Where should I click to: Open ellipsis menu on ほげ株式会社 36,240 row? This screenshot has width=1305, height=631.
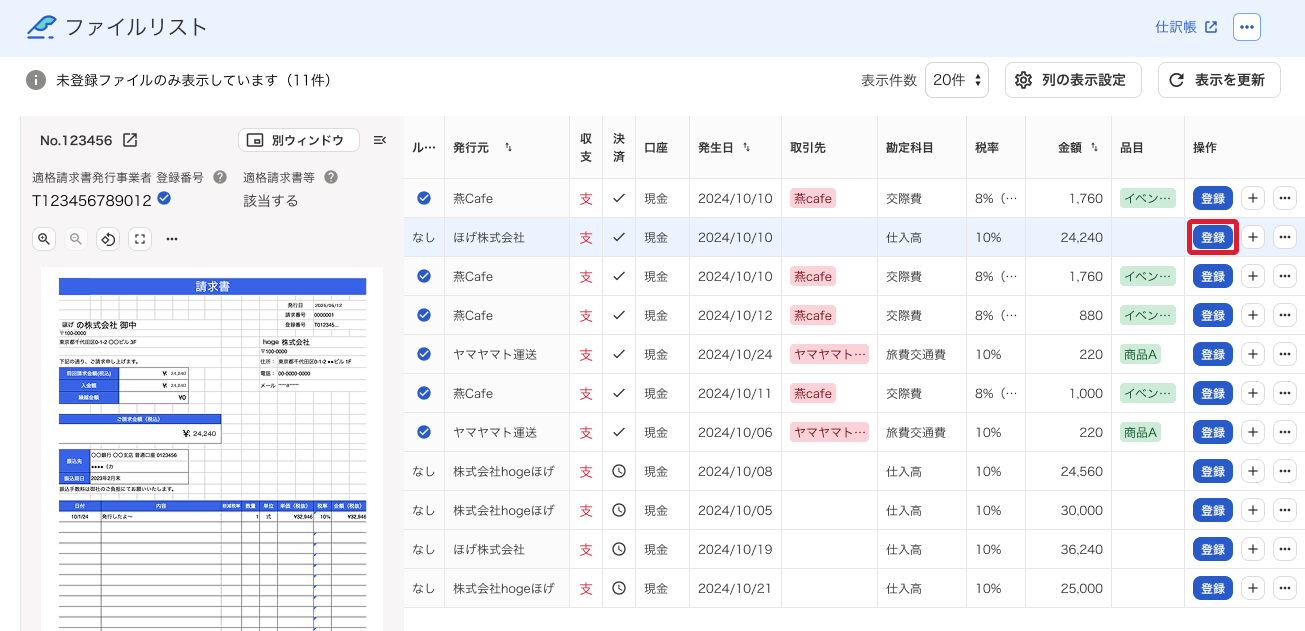pyautogui.click(x=1285, y=549)
